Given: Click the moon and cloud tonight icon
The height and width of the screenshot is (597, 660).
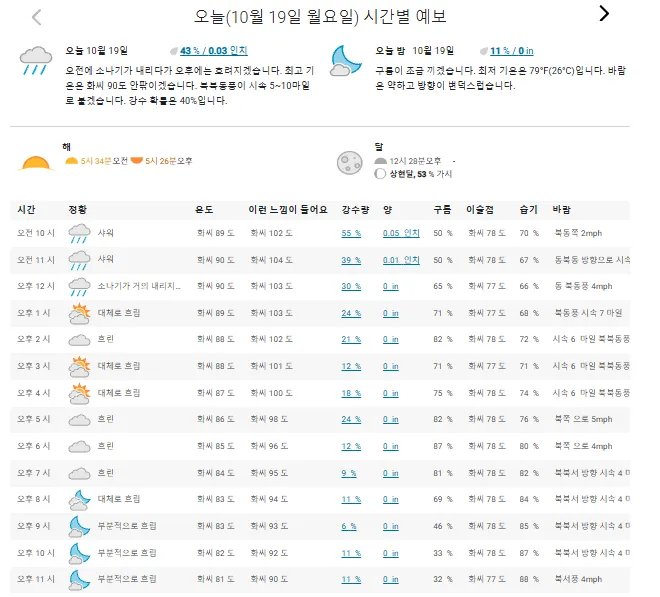Looking at the screenshot, I should [x=346, y=61].
